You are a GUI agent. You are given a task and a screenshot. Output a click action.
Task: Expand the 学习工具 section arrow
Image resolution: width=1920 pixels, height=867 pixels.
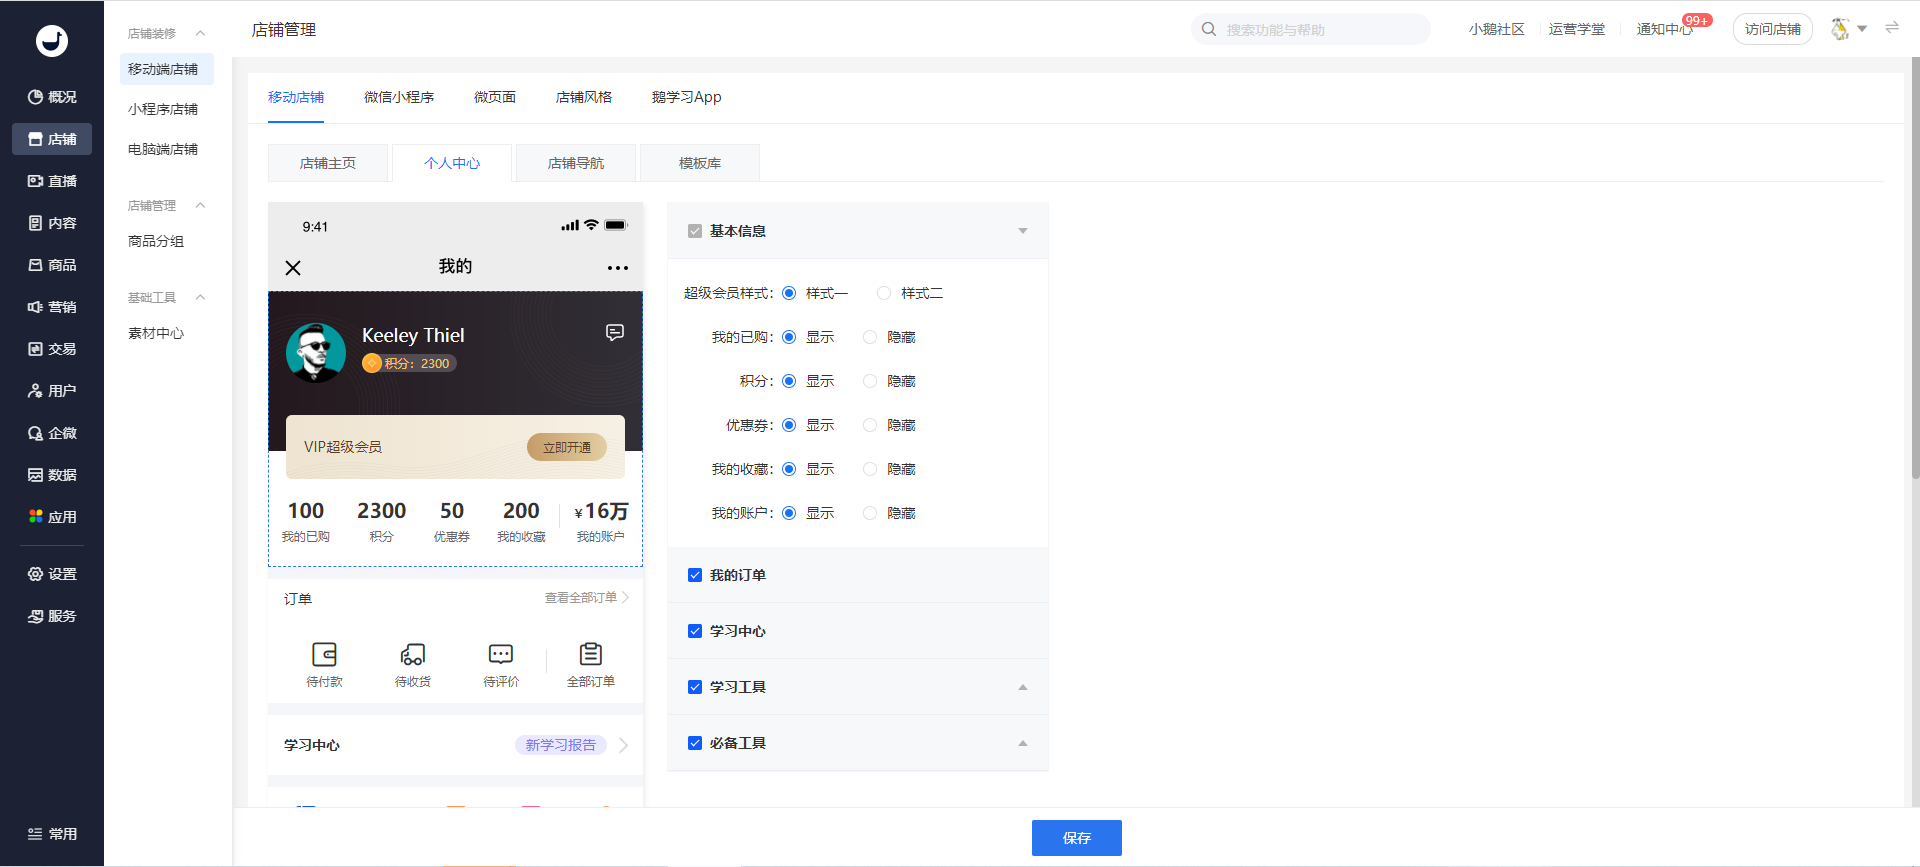[x=1022, y=687]
